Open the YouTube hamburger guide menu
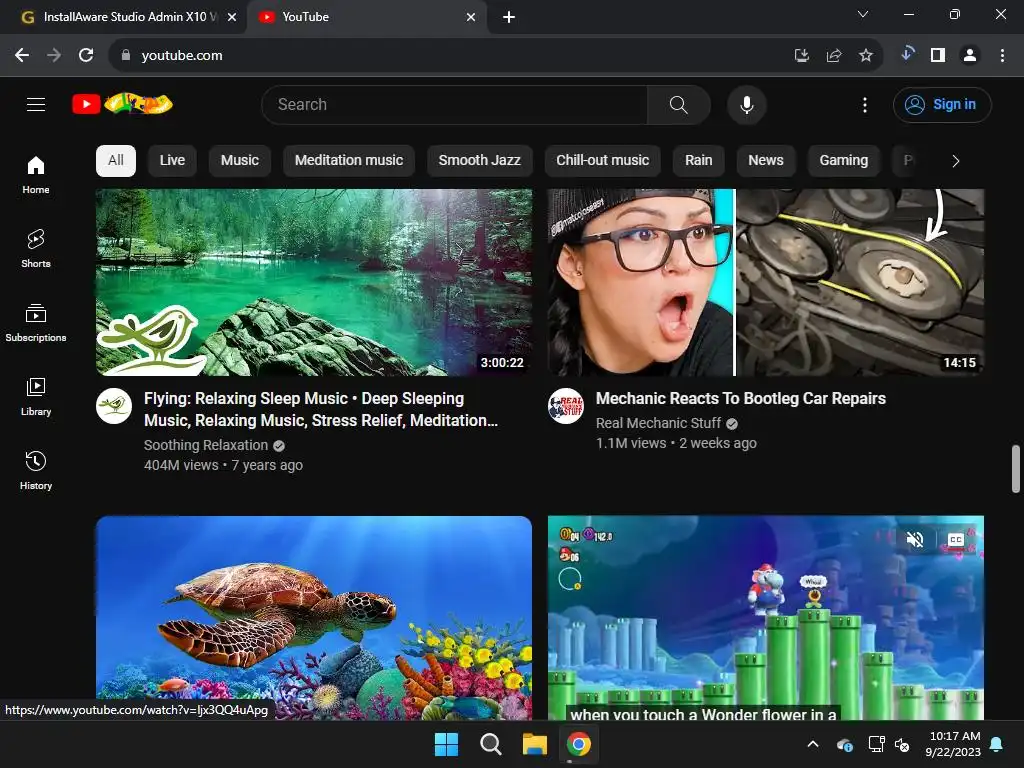 point(36,104)
